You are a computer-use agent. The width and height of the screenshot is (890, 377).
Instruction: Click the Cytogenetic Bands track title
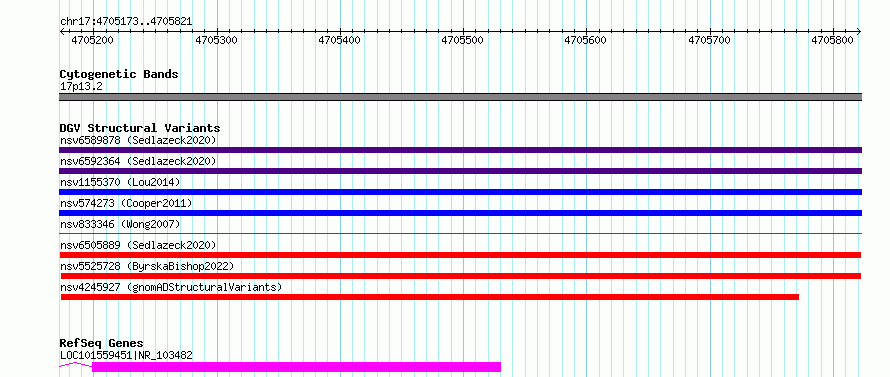pos(119,74)
